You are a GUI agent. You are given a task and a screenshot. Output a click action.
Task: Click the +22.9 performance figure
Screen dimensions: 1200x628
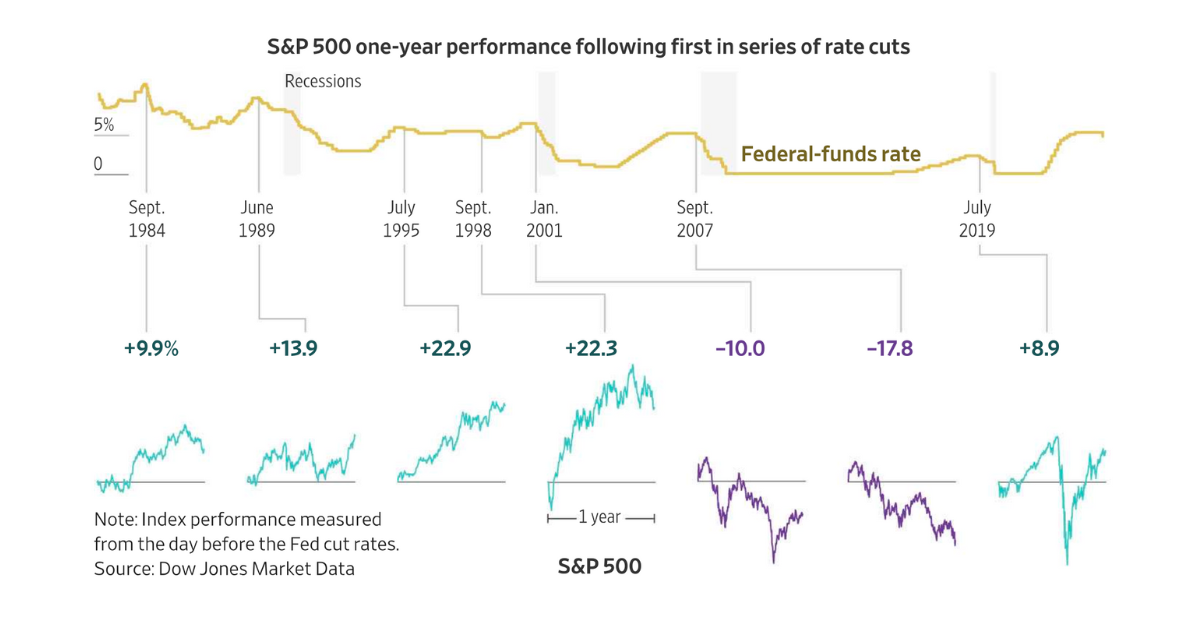[445, 348]
